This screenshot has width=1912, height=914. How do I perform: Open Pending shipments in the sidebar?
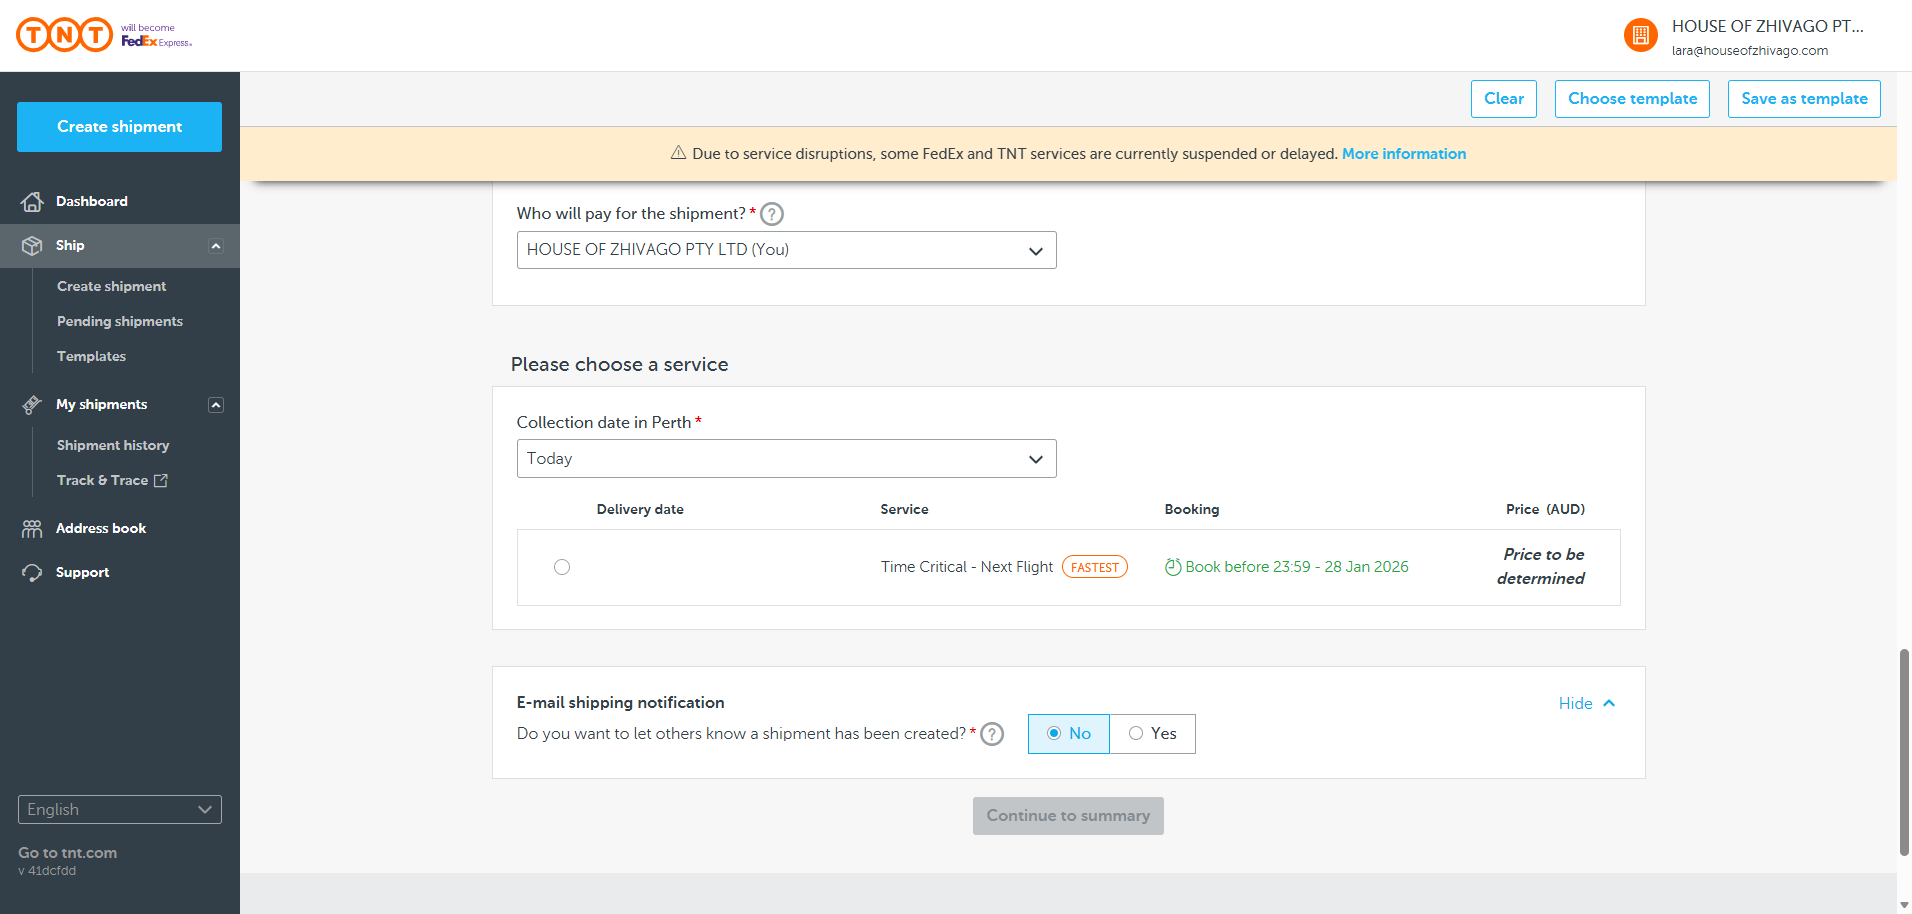tap(120, 321)
